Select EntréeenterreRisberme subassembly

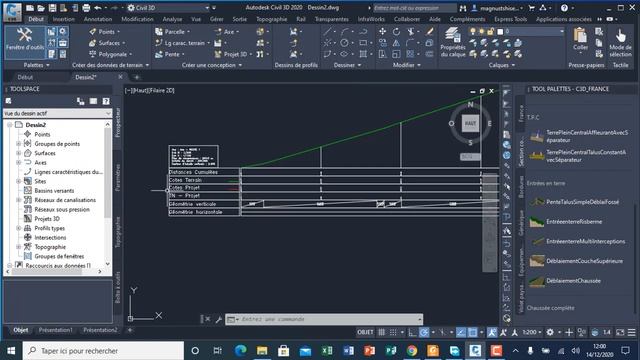(x=567, y=222)
